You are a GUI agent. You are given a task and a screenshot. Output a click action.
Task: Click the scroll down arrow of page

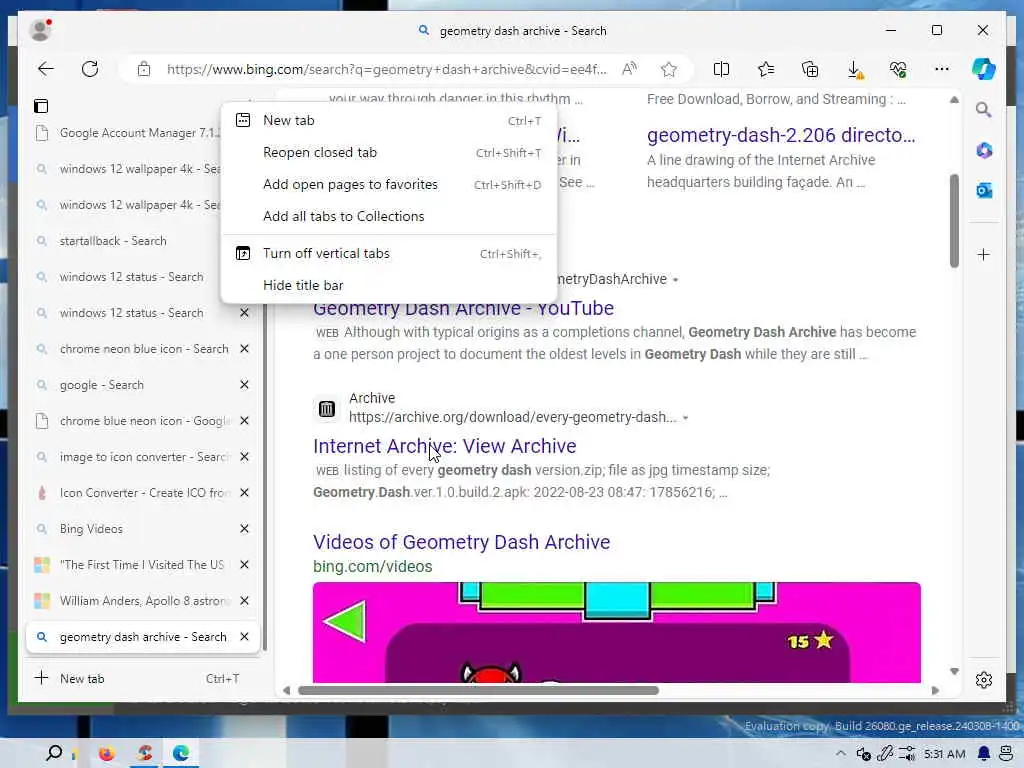[x=954, y=671]
